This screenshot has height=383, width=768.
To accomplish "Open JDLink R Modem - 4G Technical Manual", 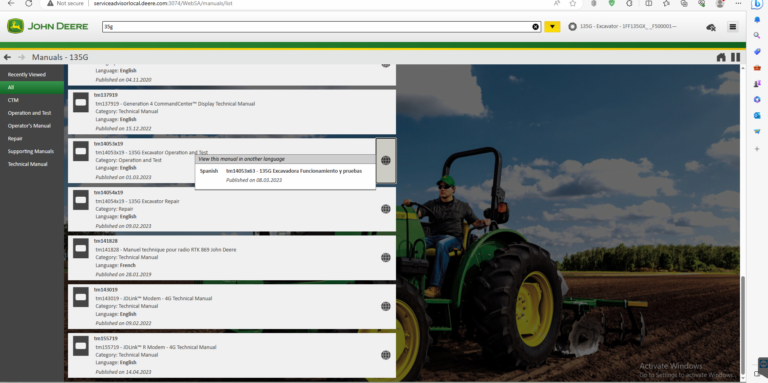I will [156, 347].
